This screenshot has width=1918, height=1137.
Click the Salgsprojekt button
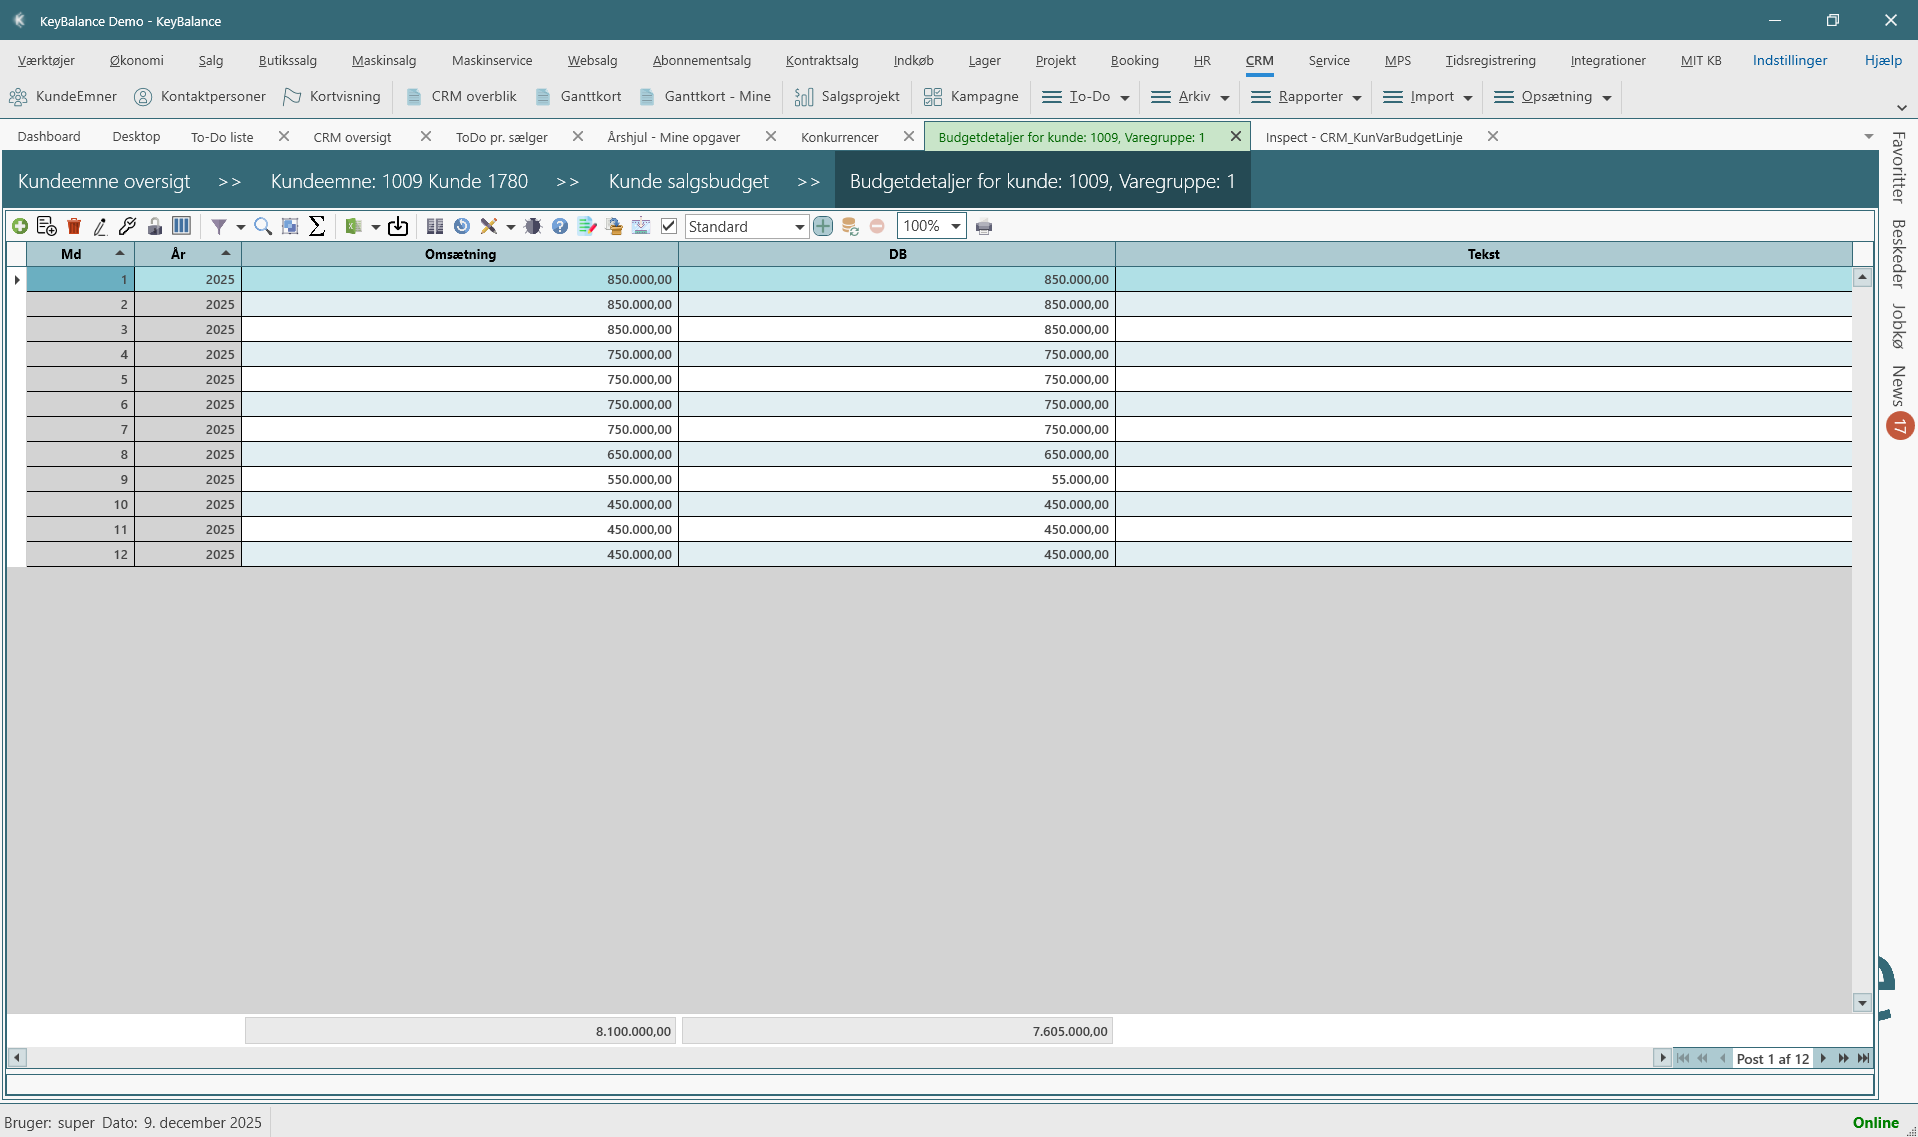pos(847,97)
